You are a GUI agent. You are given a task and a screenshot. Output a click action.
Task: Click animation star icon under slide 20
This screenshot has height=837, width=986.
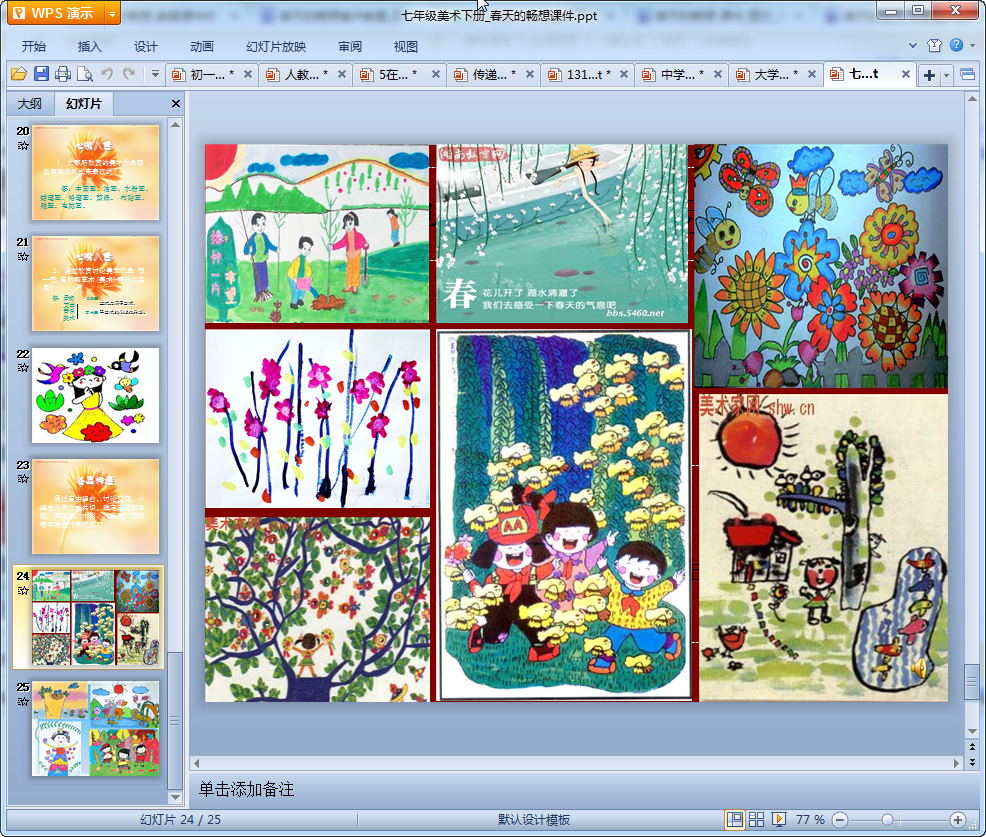[x=23, y=146]
